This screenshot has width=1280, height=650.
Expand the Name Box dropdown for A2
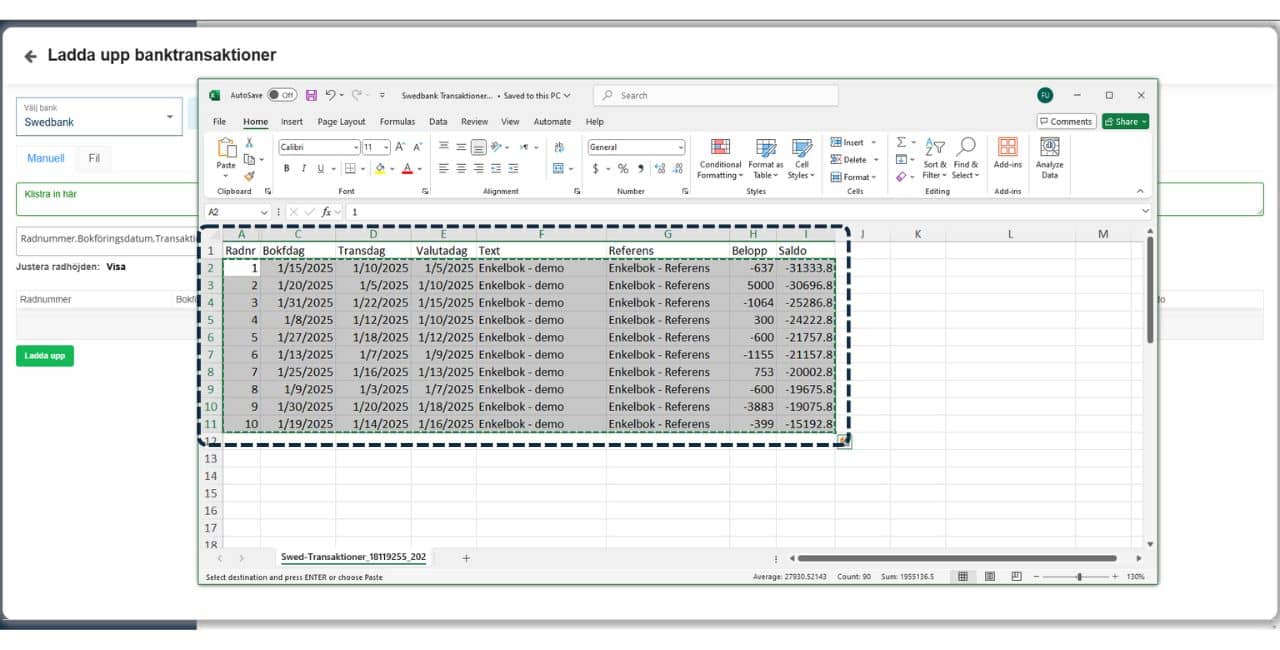coord(264,212)
